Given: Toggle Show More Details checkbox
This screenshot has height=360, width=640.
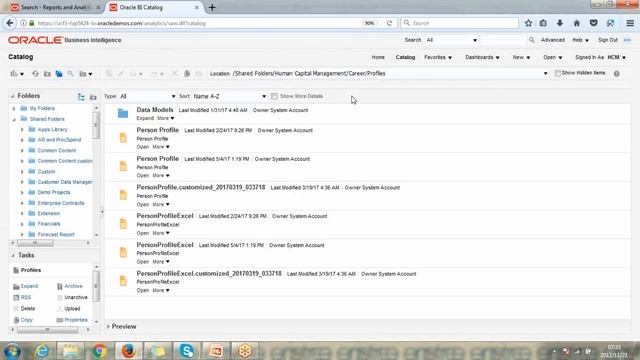Looking at the screenshot, I should tap(274, 96).
